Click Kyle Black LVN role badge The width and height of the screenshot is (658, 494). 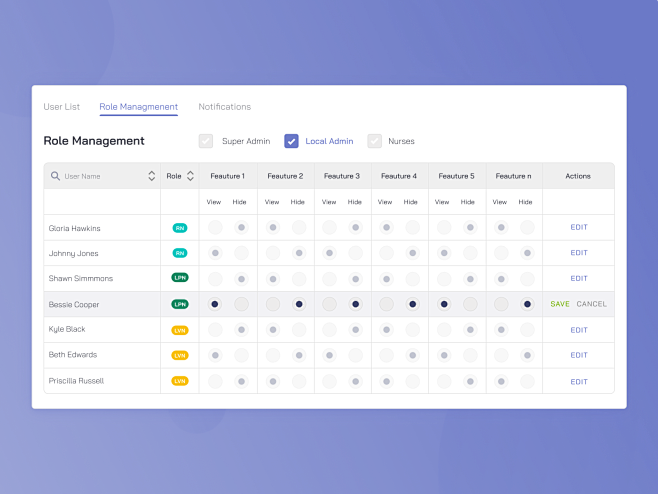(180, 330)
